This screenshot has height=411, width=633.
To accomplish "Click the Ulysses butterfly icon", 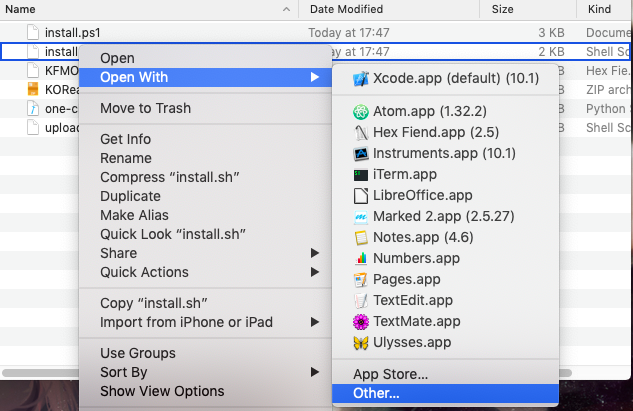I will click(x=361, y=342).
